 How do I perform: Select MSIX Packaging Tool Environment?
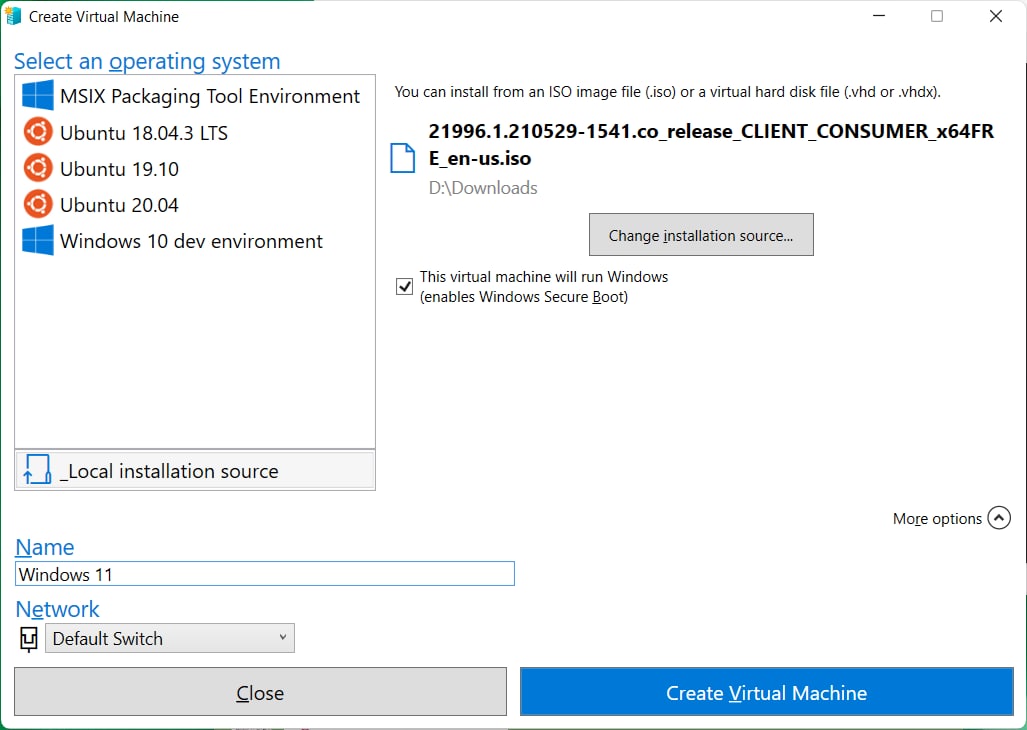click(x=195, y=96)
